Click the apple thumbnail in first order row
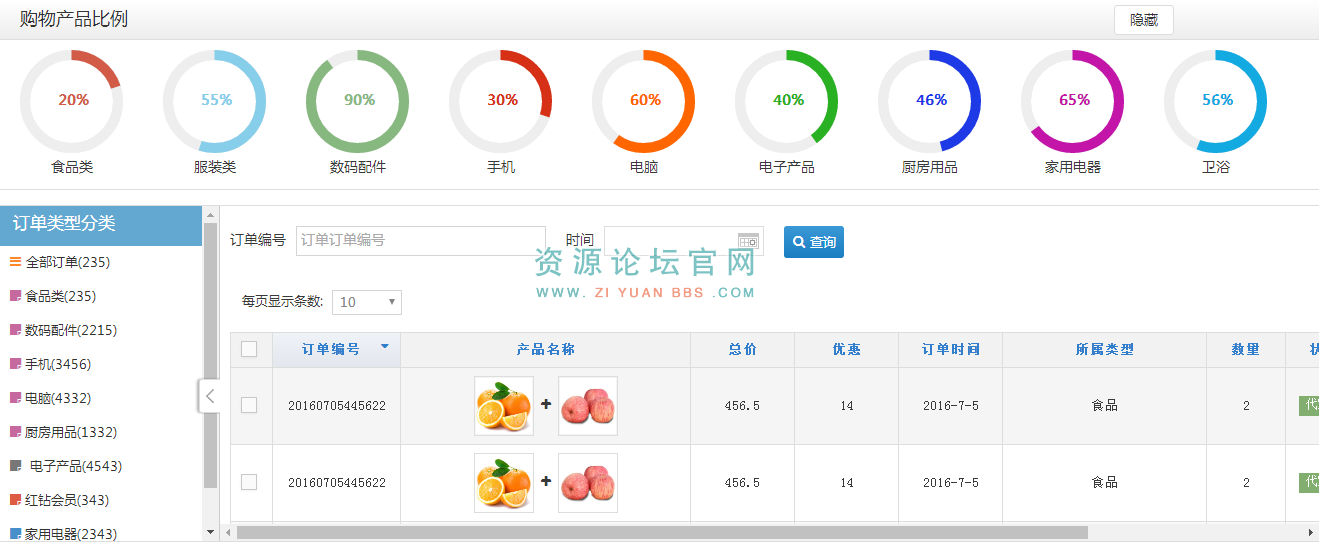 click(588, 406)
